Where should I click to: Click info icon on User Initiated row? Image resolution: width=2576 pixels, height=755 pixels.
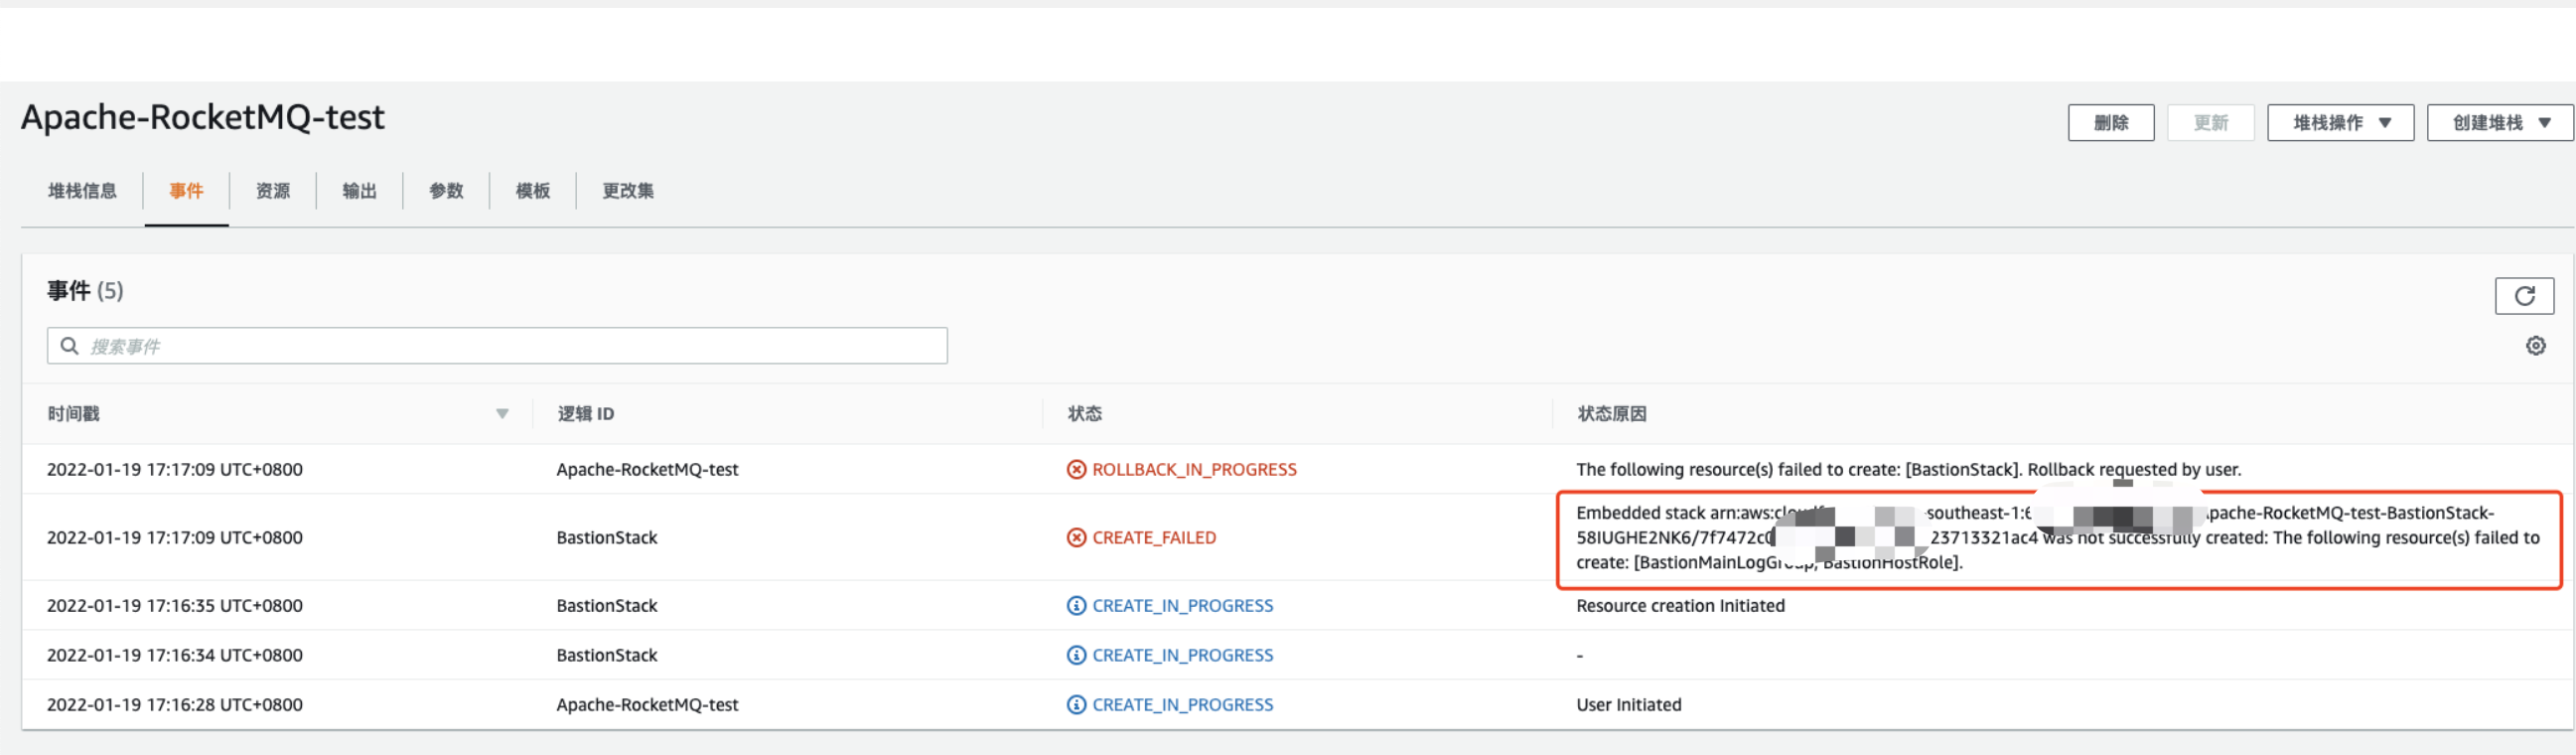point(1076,705)
